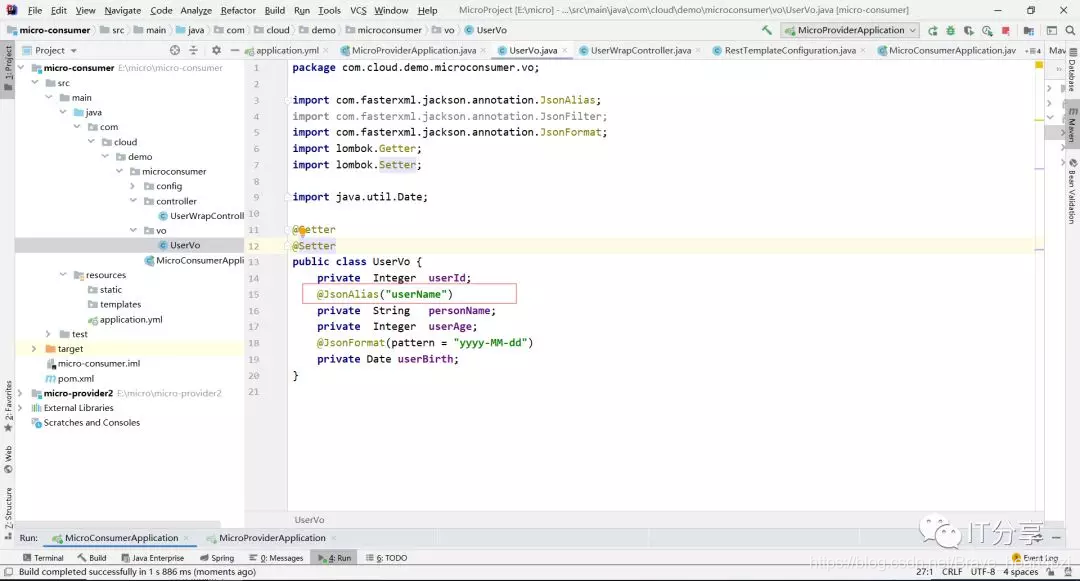Open Search Everywhere magnifier icon
Image resolution: width=1080 pixels, height=581 pixels.
[1070, 30]
